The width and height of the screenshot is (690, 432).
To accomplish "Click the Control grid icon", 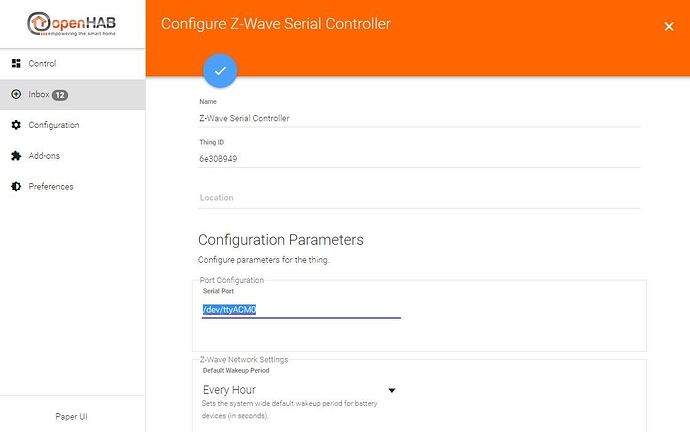I will point(16,63).
